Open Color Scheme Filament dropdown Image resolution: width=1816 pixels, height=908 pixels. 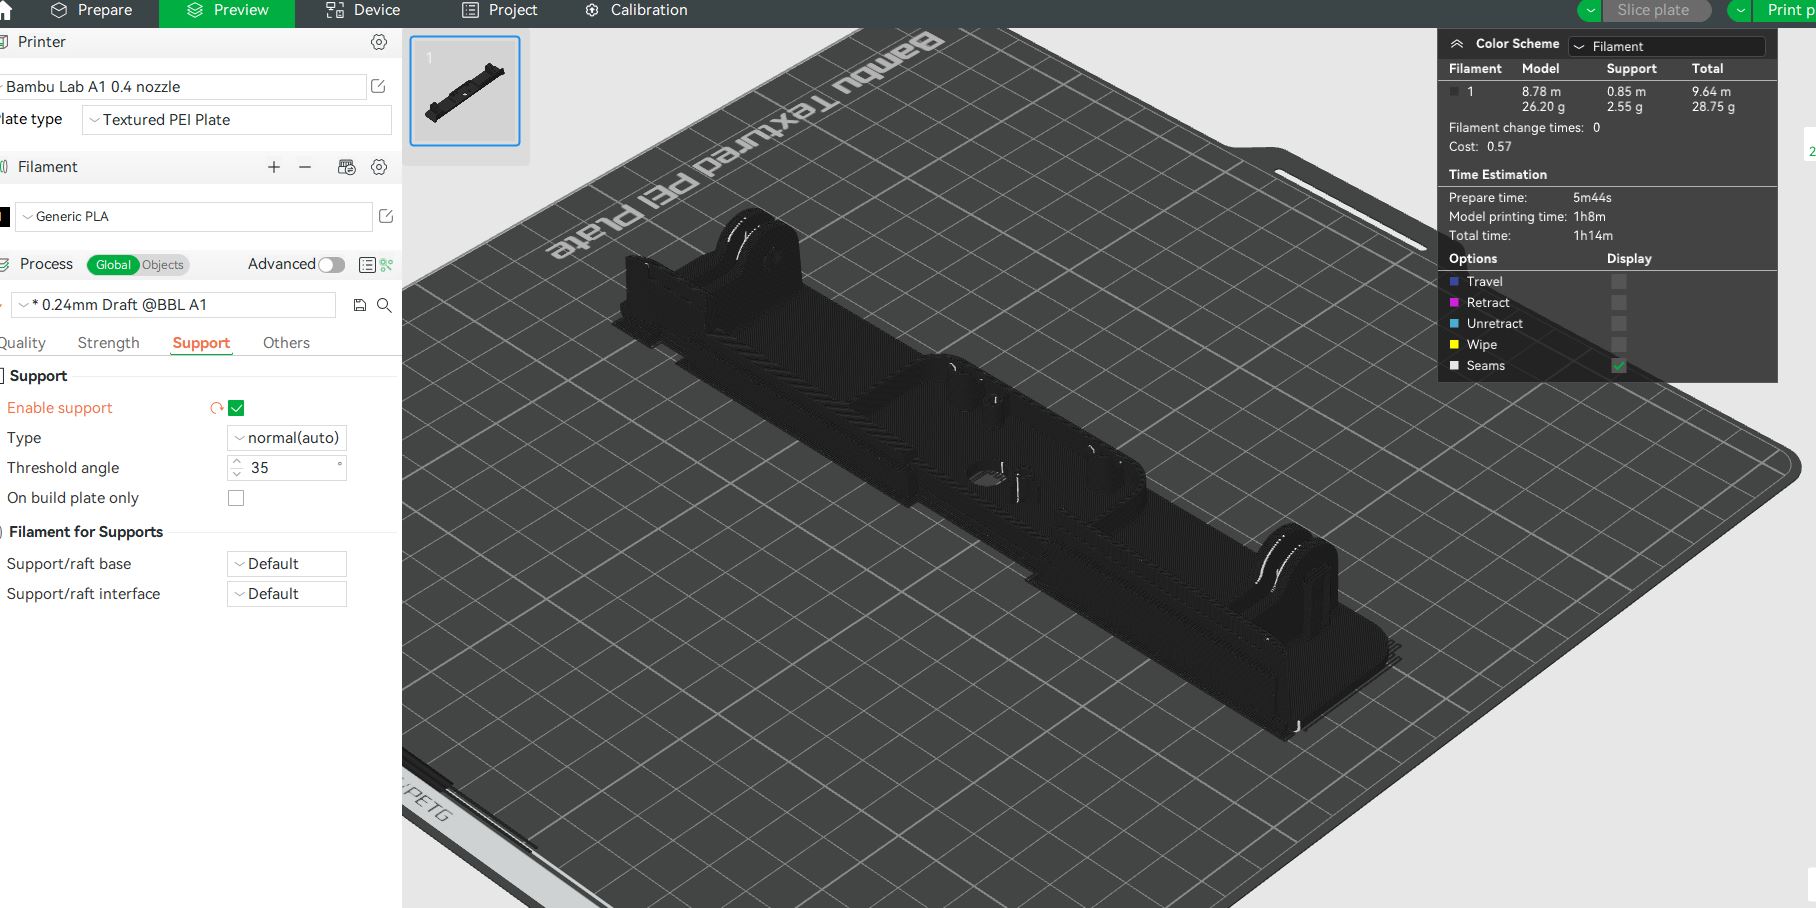[1666, 46]
